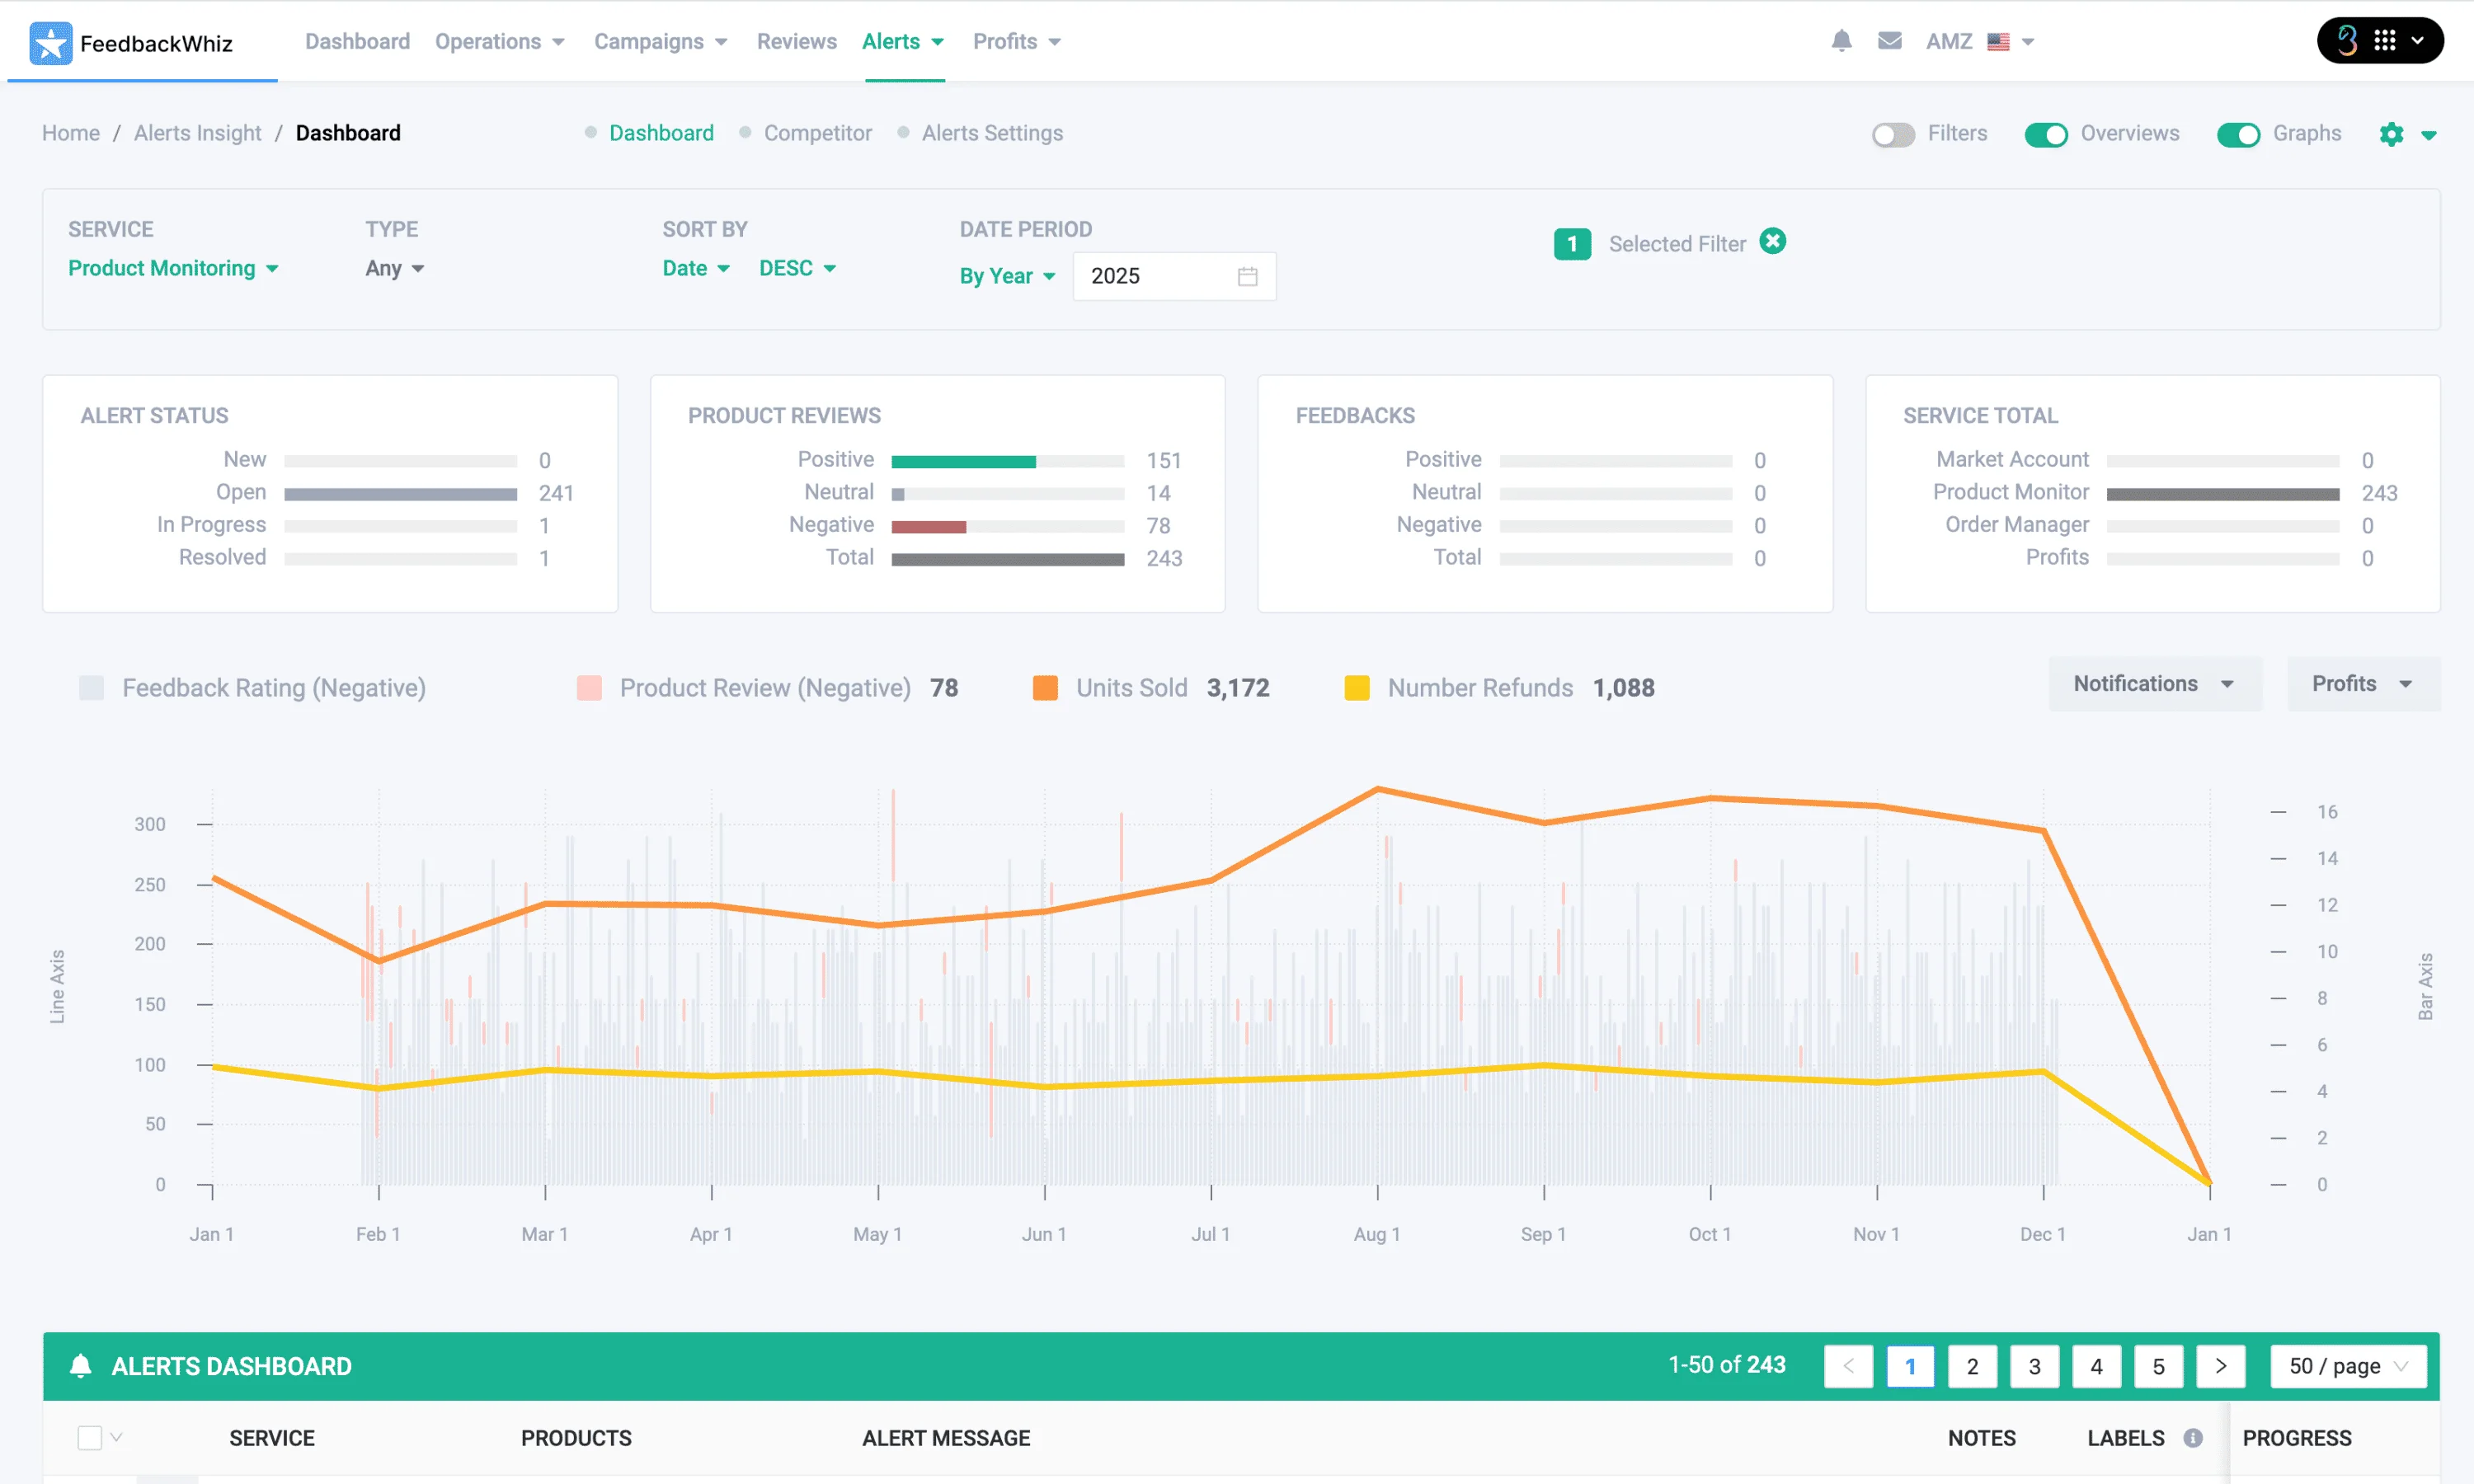The height and width of the screenshot is (1484, 2474).
Task: Disable the Graphs toggle
Action: coord(2237,134)
